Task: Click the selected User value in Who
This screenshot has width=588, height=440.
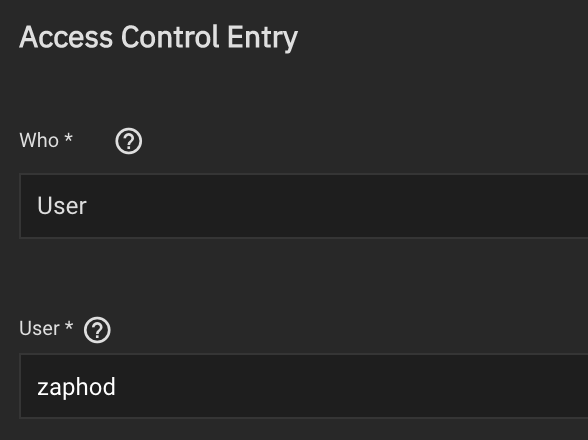Action: 62,206
